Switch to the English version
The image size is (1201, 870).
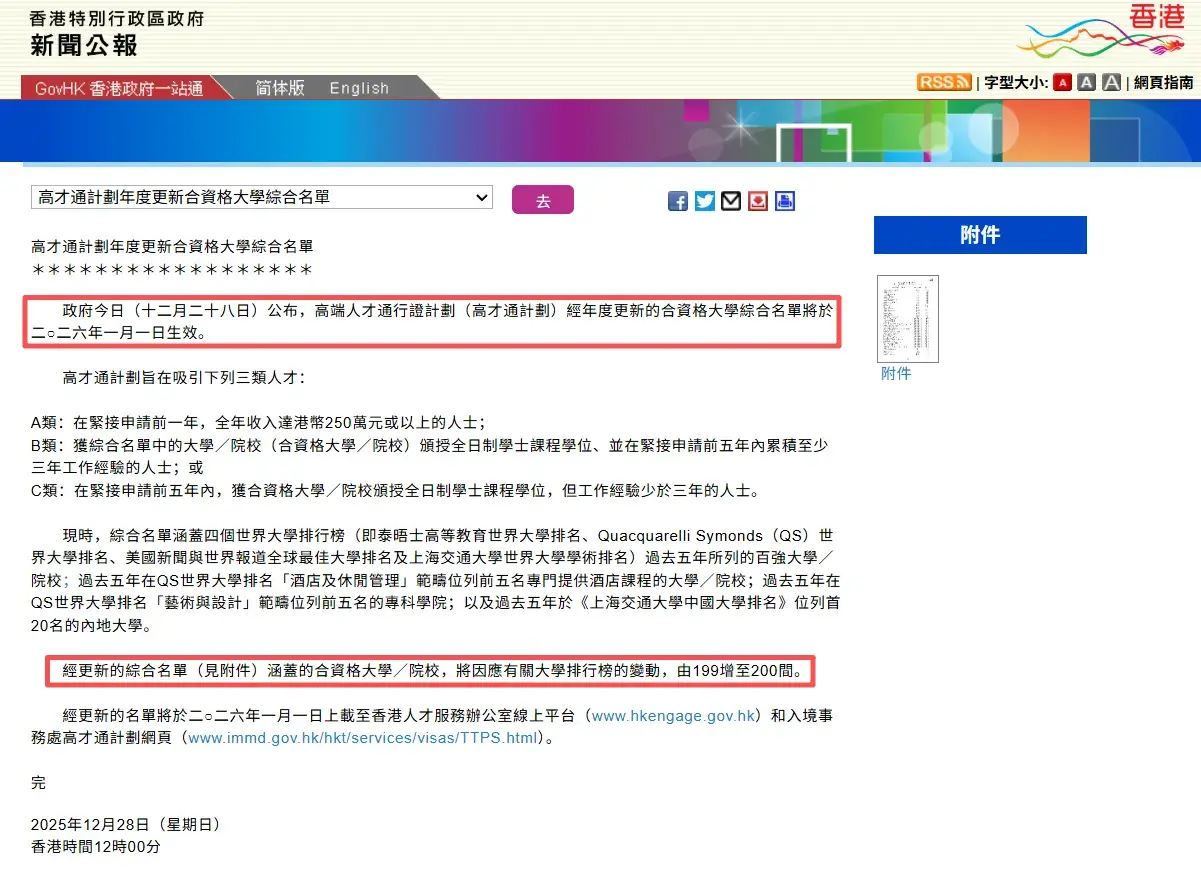[358, 87]
